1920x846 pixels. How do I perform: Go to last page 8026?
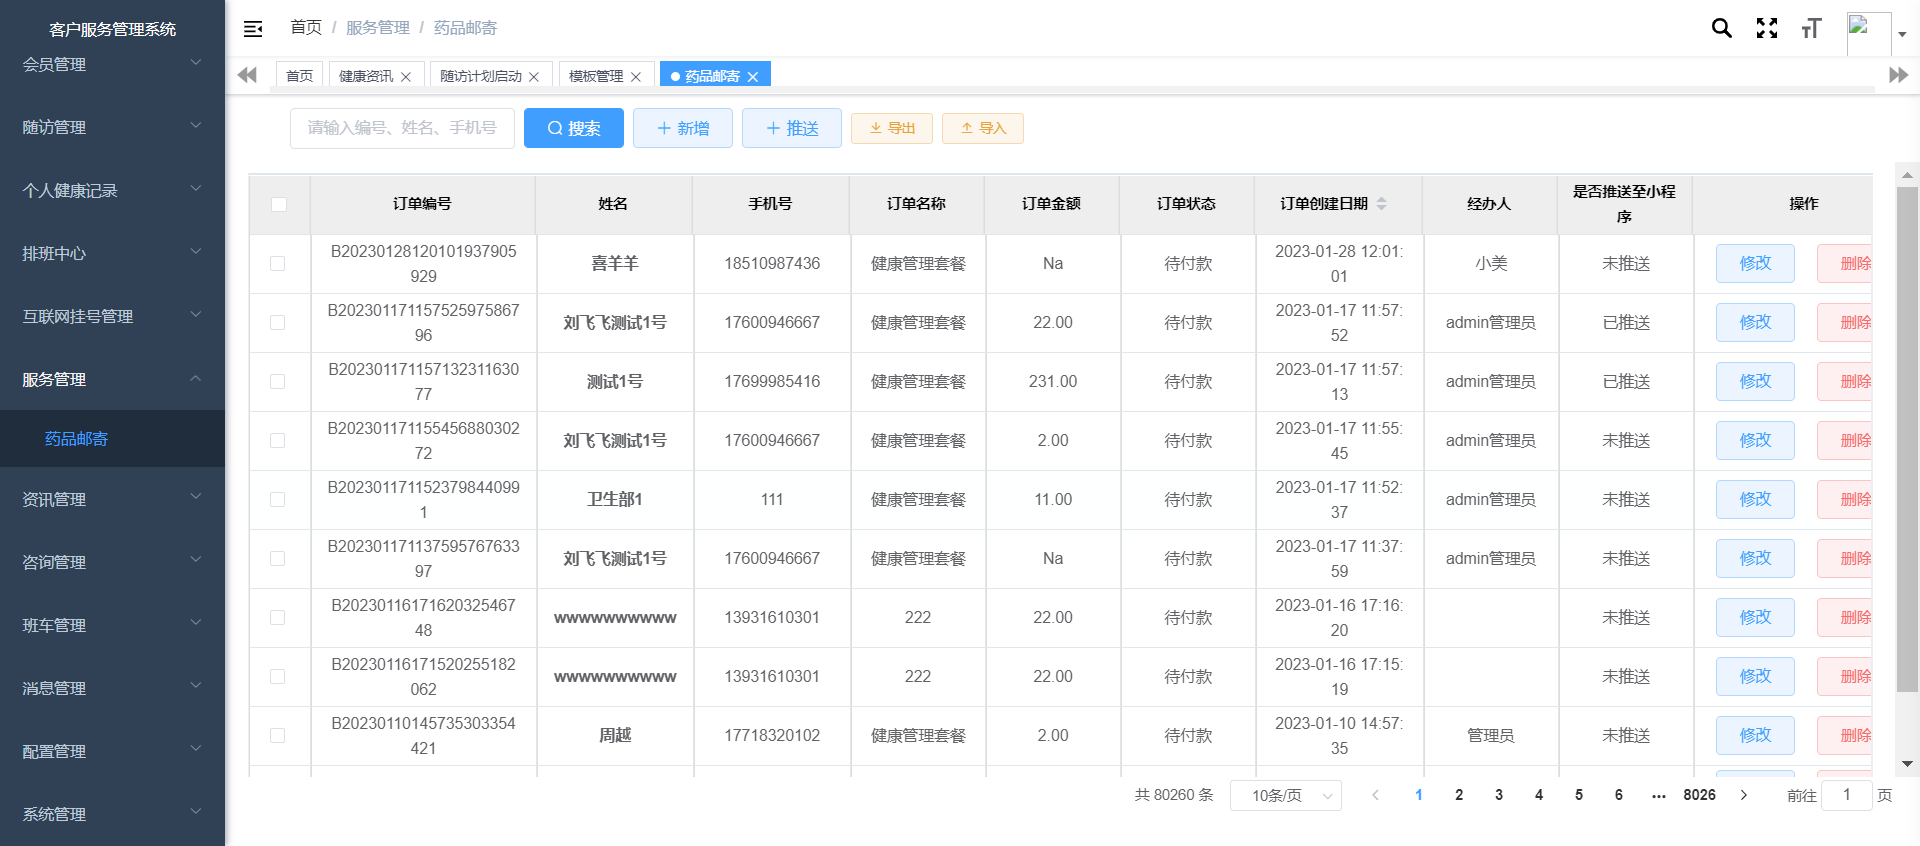click(x=1699, y=795)
